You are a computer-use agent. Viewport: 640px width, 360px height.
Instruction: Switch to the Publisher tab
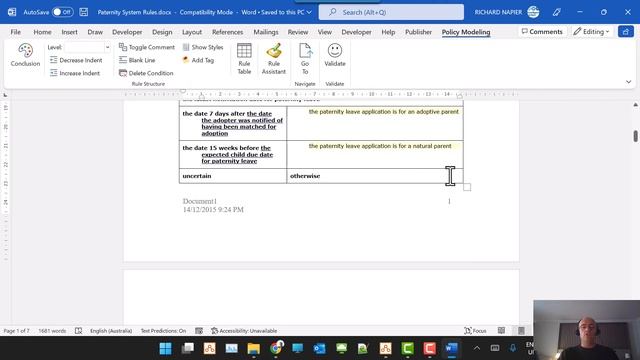tap(418, 32)
